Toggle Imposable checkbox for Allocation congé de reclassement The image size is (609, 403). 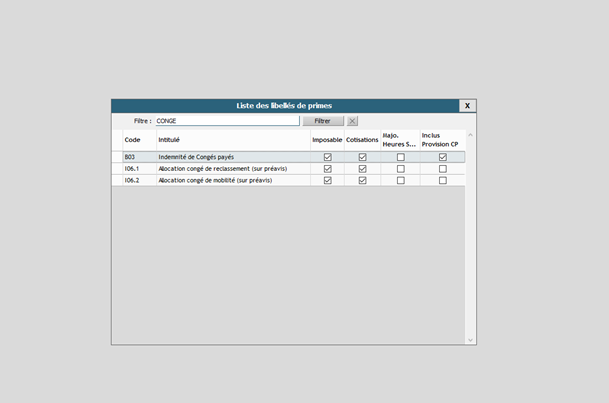pos(327,169)
